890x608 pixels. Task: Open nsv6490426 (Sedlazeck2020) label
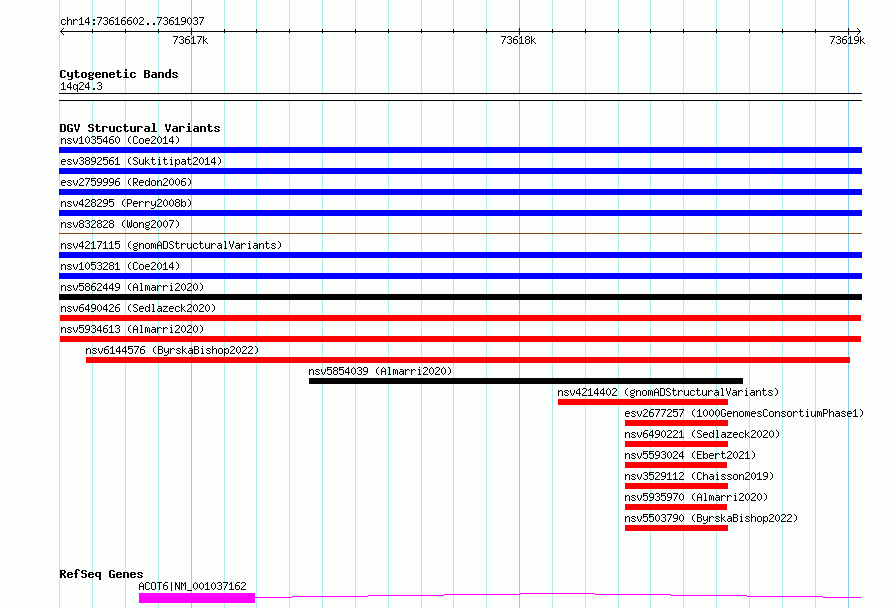[x=138, y=308]
